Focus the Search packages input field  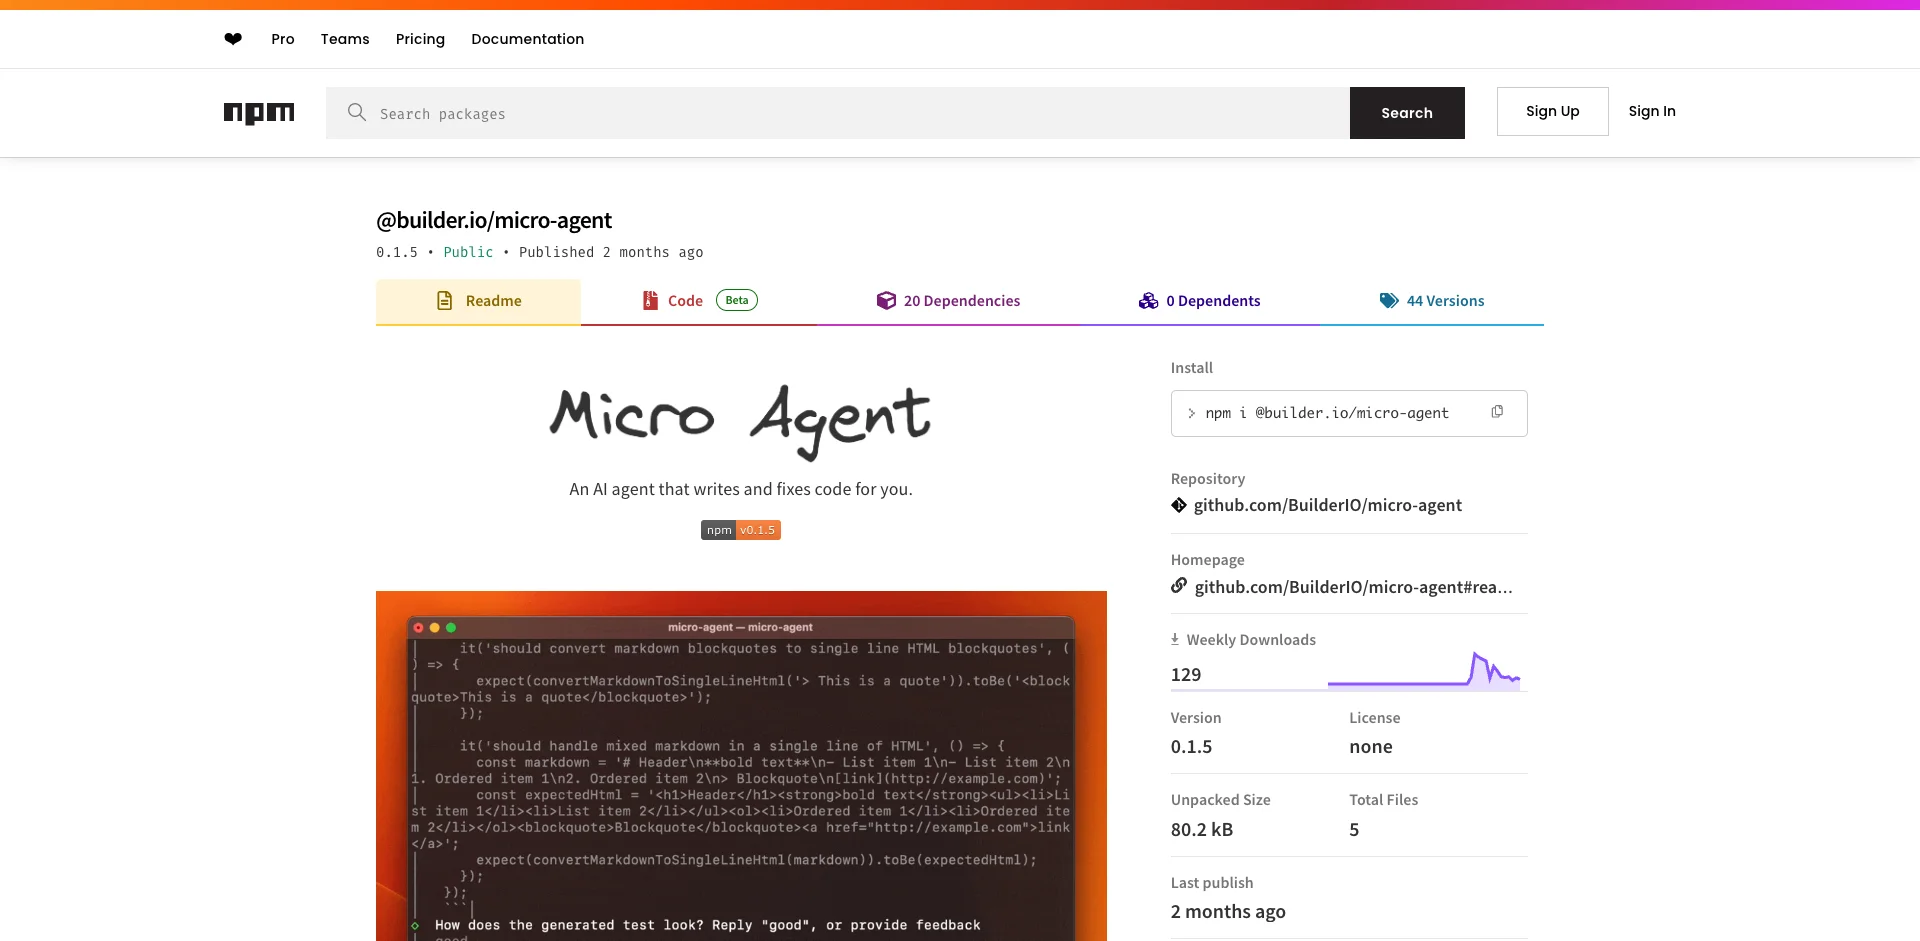coord(838,113)
